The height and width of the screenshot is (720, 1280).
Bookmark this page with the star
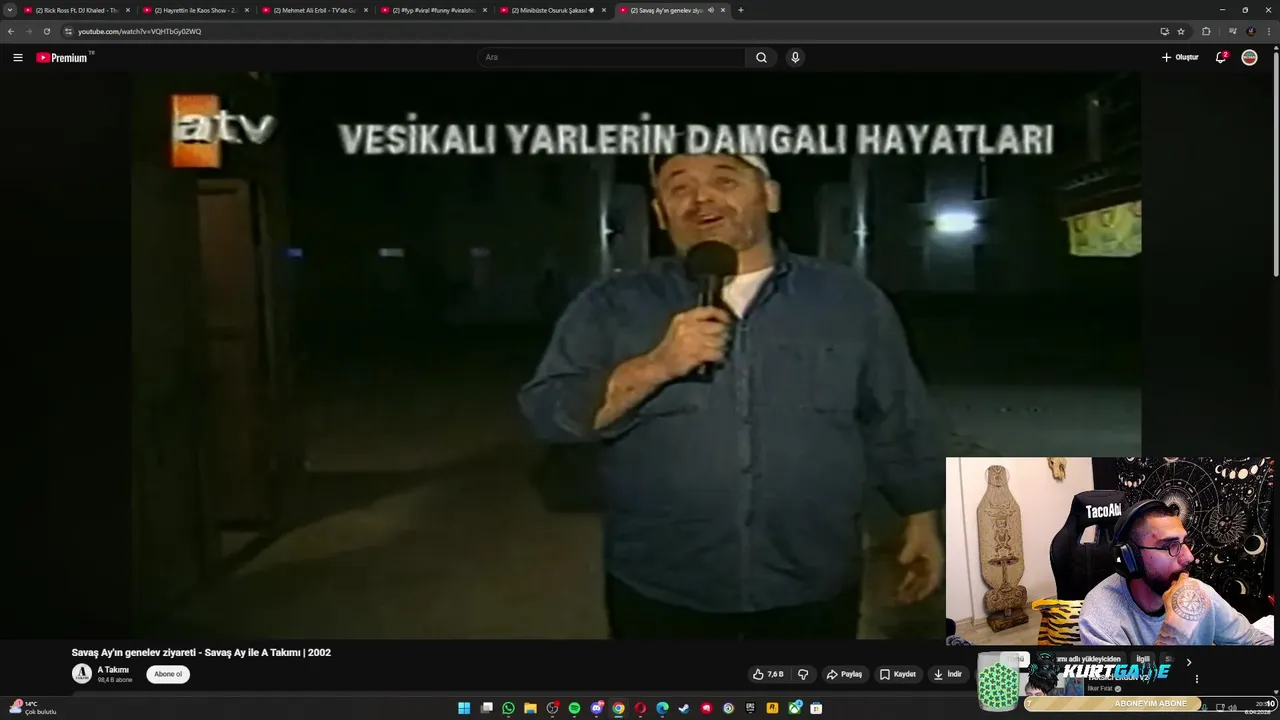pyautogui.click(x=1181, y=31)
